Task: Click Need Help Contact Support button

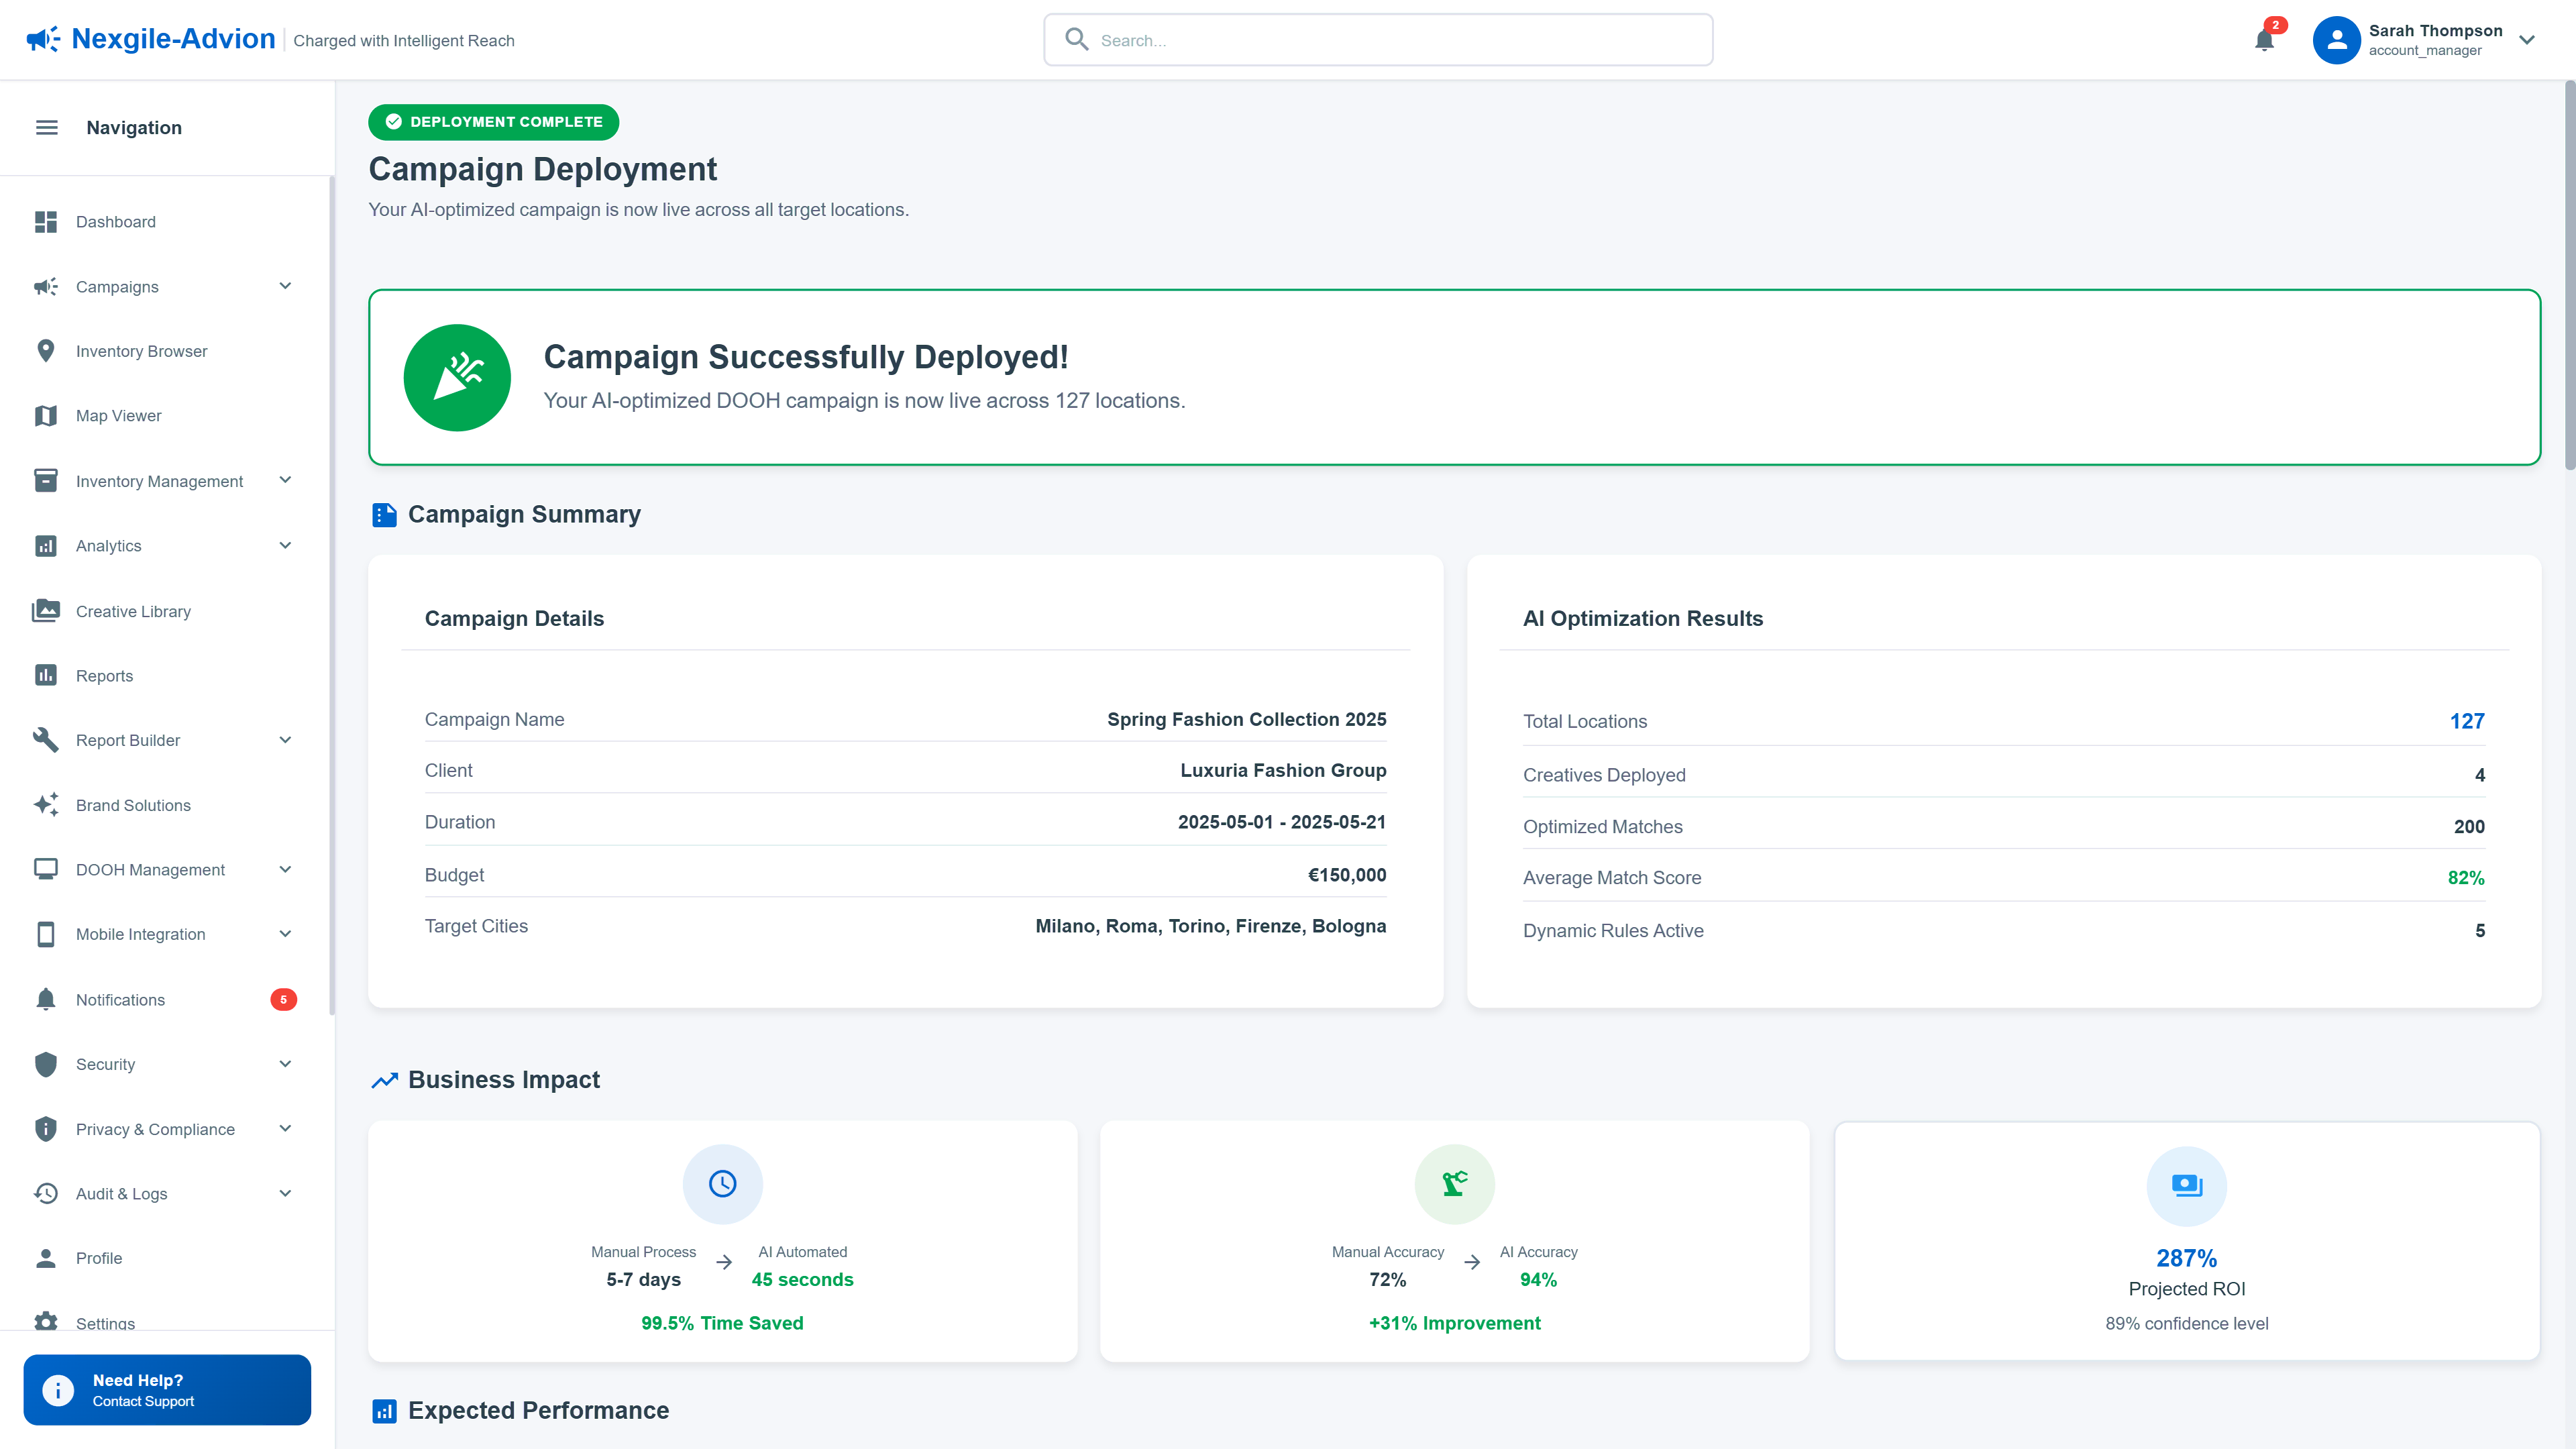Action: tap(167, 1390)
